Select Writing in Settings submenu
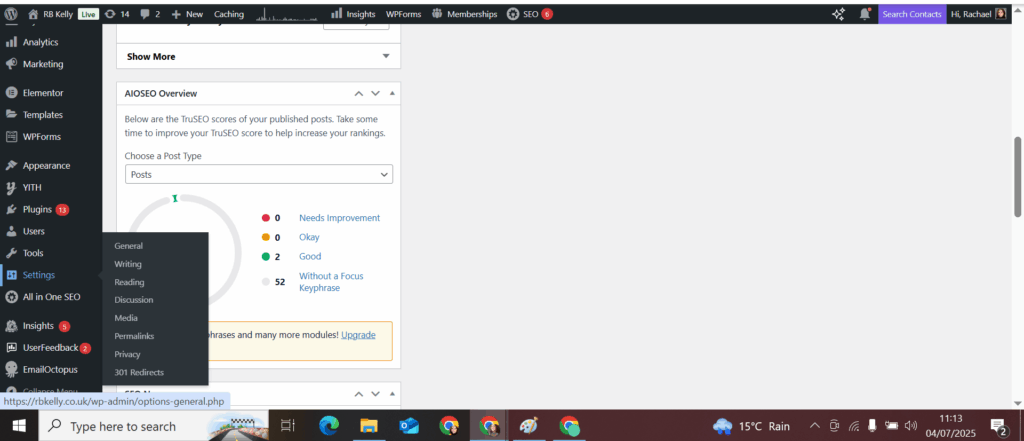The height and width of the screenshot is (441, 1024). point(127,264)
